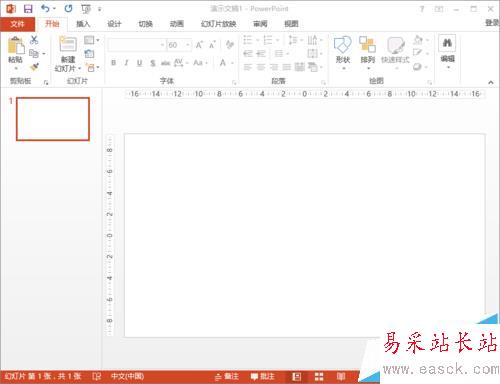The width and height of the screenshot is (500, 384).
Task: Select the Format Painter brush icon
Action: [x=34, y=67]
